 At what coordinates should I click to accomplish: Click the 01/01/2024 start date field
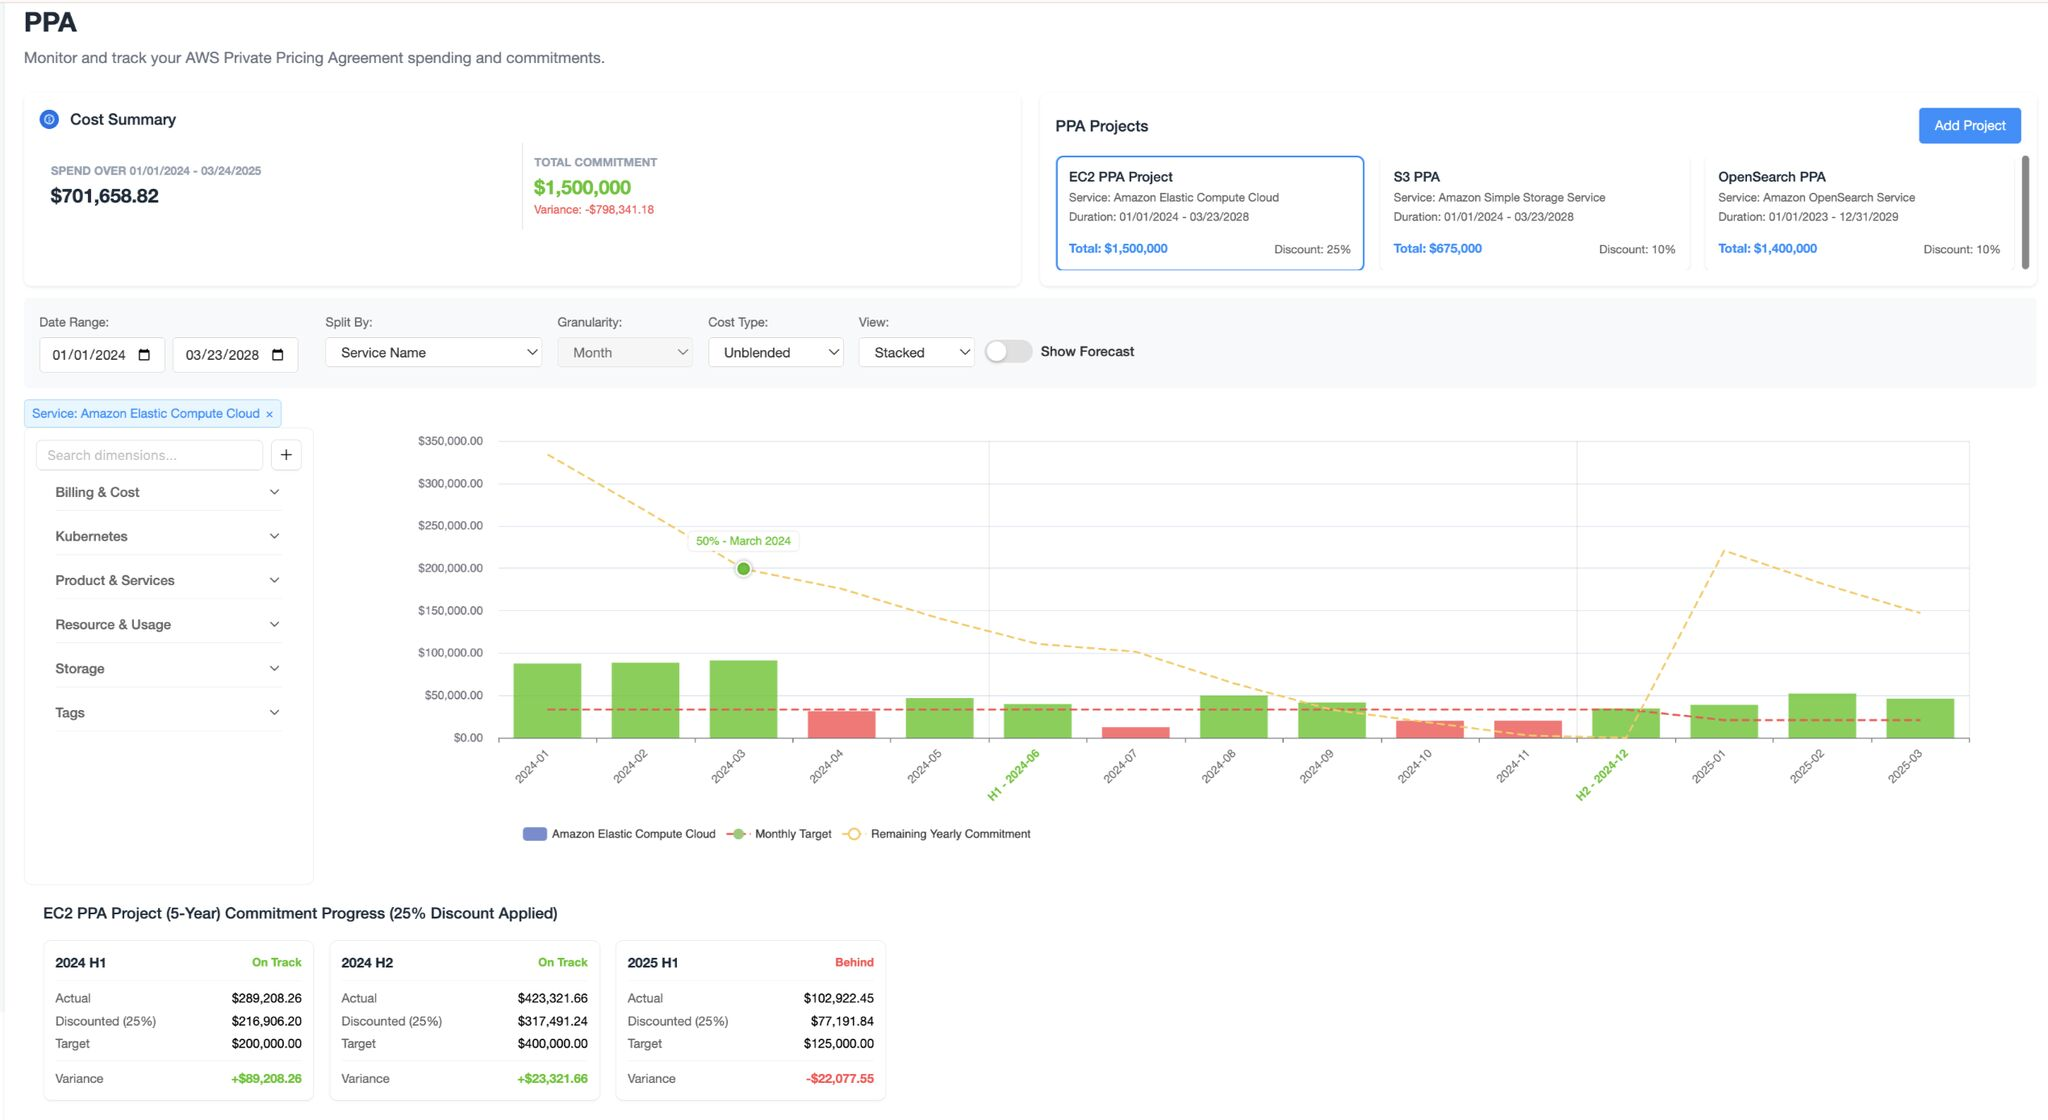(102, 355)
